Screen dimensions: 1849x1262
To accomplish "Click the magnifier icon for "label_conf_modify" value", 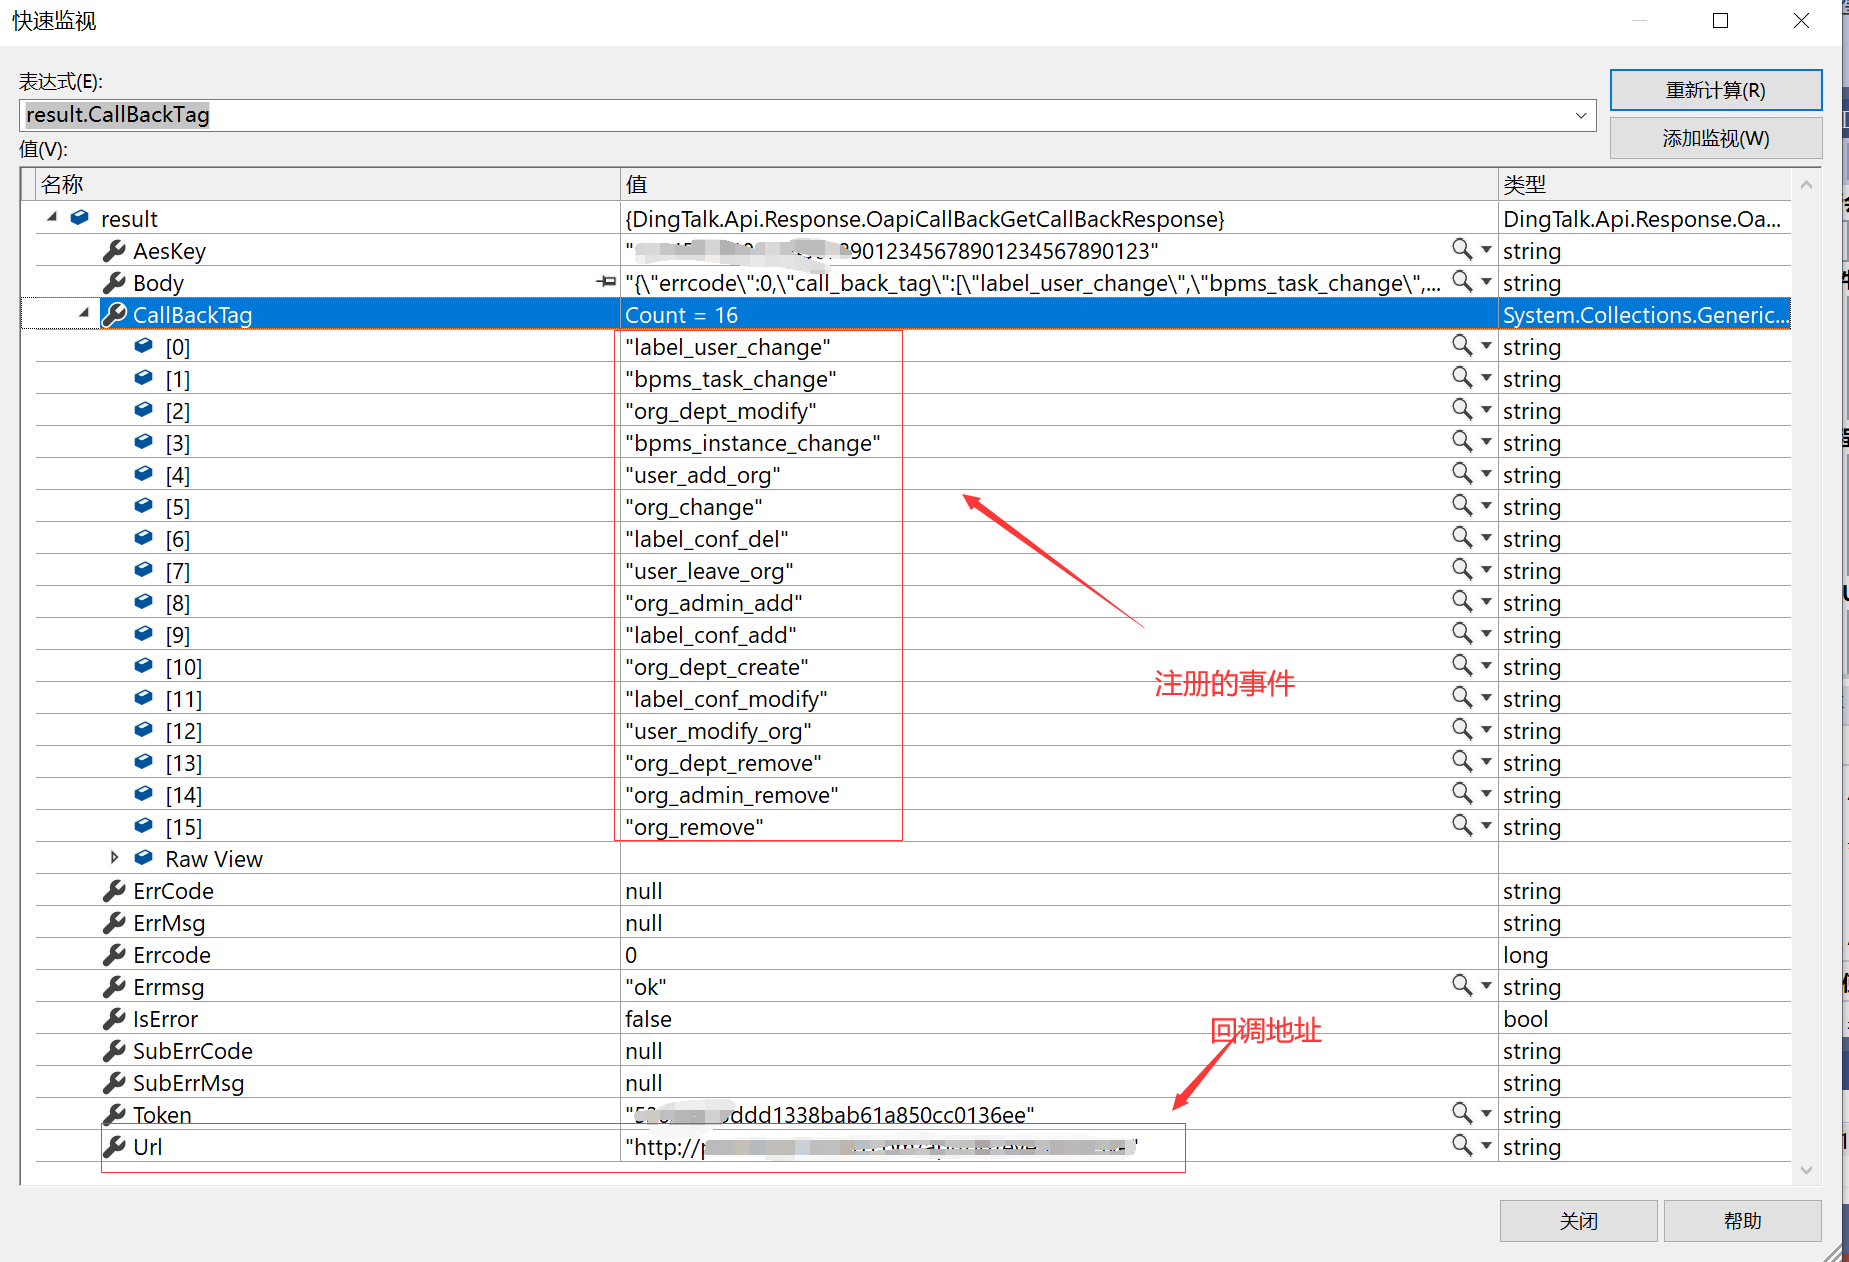I will coord(1462,697).
